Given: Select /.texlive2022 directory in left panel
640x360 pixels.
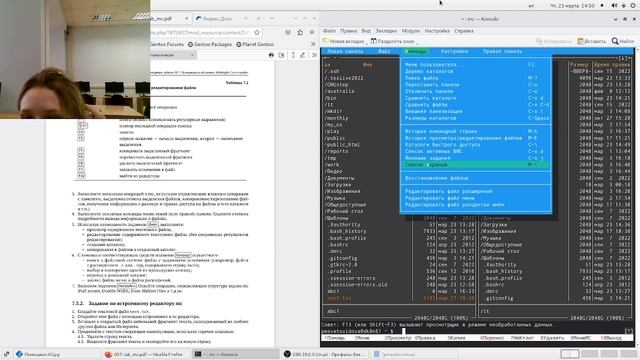Looking at the screenshot, I should 344,78.
